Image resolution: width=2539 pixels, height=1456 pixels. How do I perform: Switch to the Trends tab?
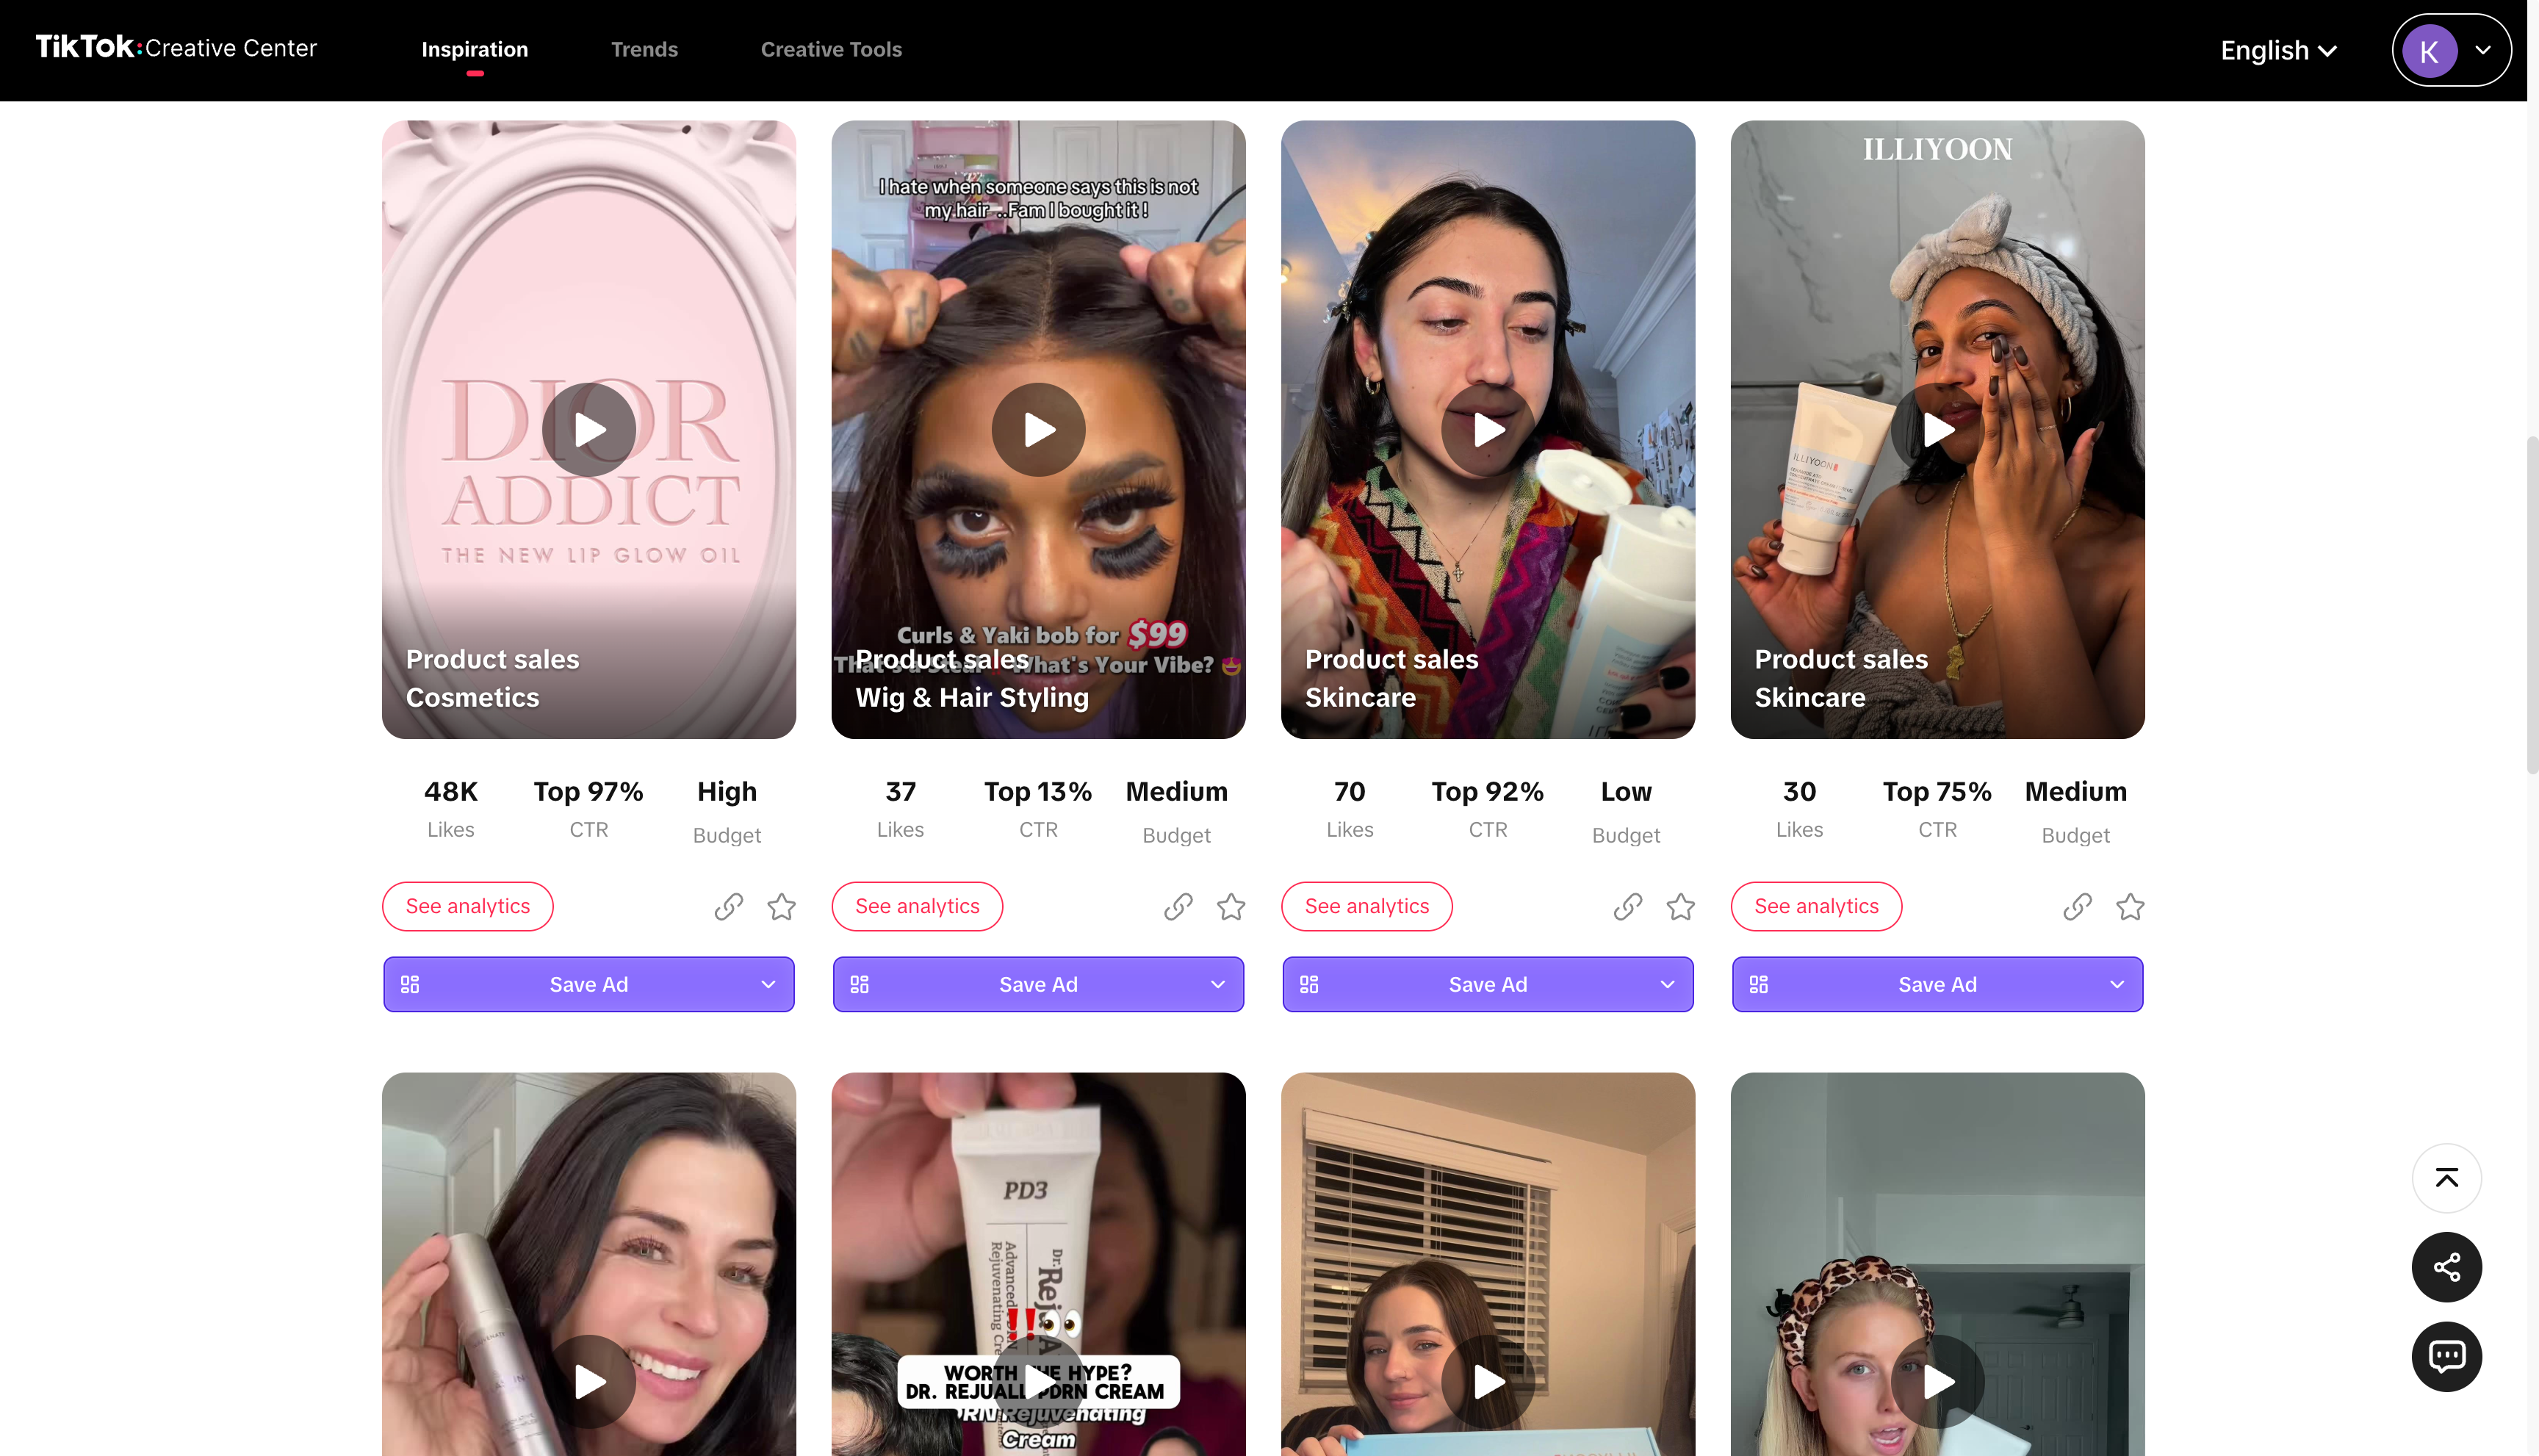[644, 50]
